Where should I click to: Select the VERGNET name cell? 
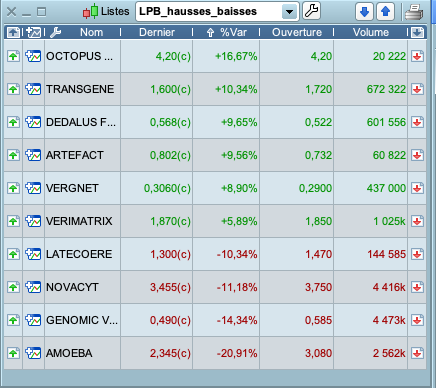coord(82,188)
